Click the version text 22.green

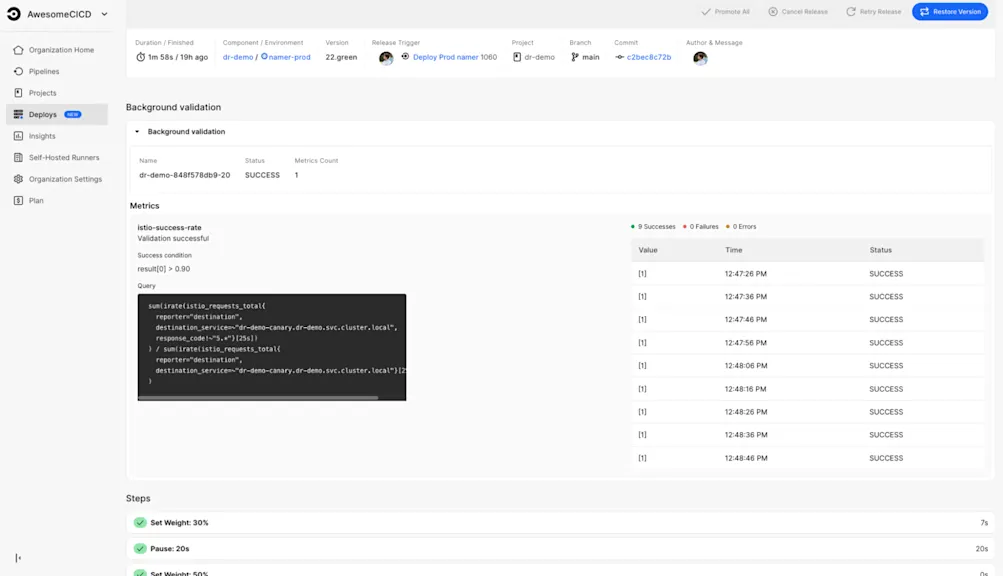(341, 57)
